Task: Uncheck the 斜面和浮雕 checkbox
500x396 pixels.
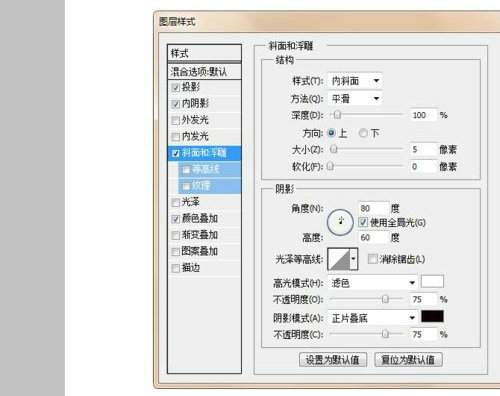Action: (176, 153)
